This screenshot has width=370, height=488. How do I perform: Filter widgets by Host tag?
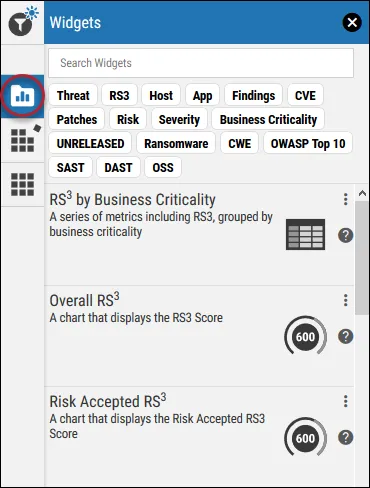(161, 96)
